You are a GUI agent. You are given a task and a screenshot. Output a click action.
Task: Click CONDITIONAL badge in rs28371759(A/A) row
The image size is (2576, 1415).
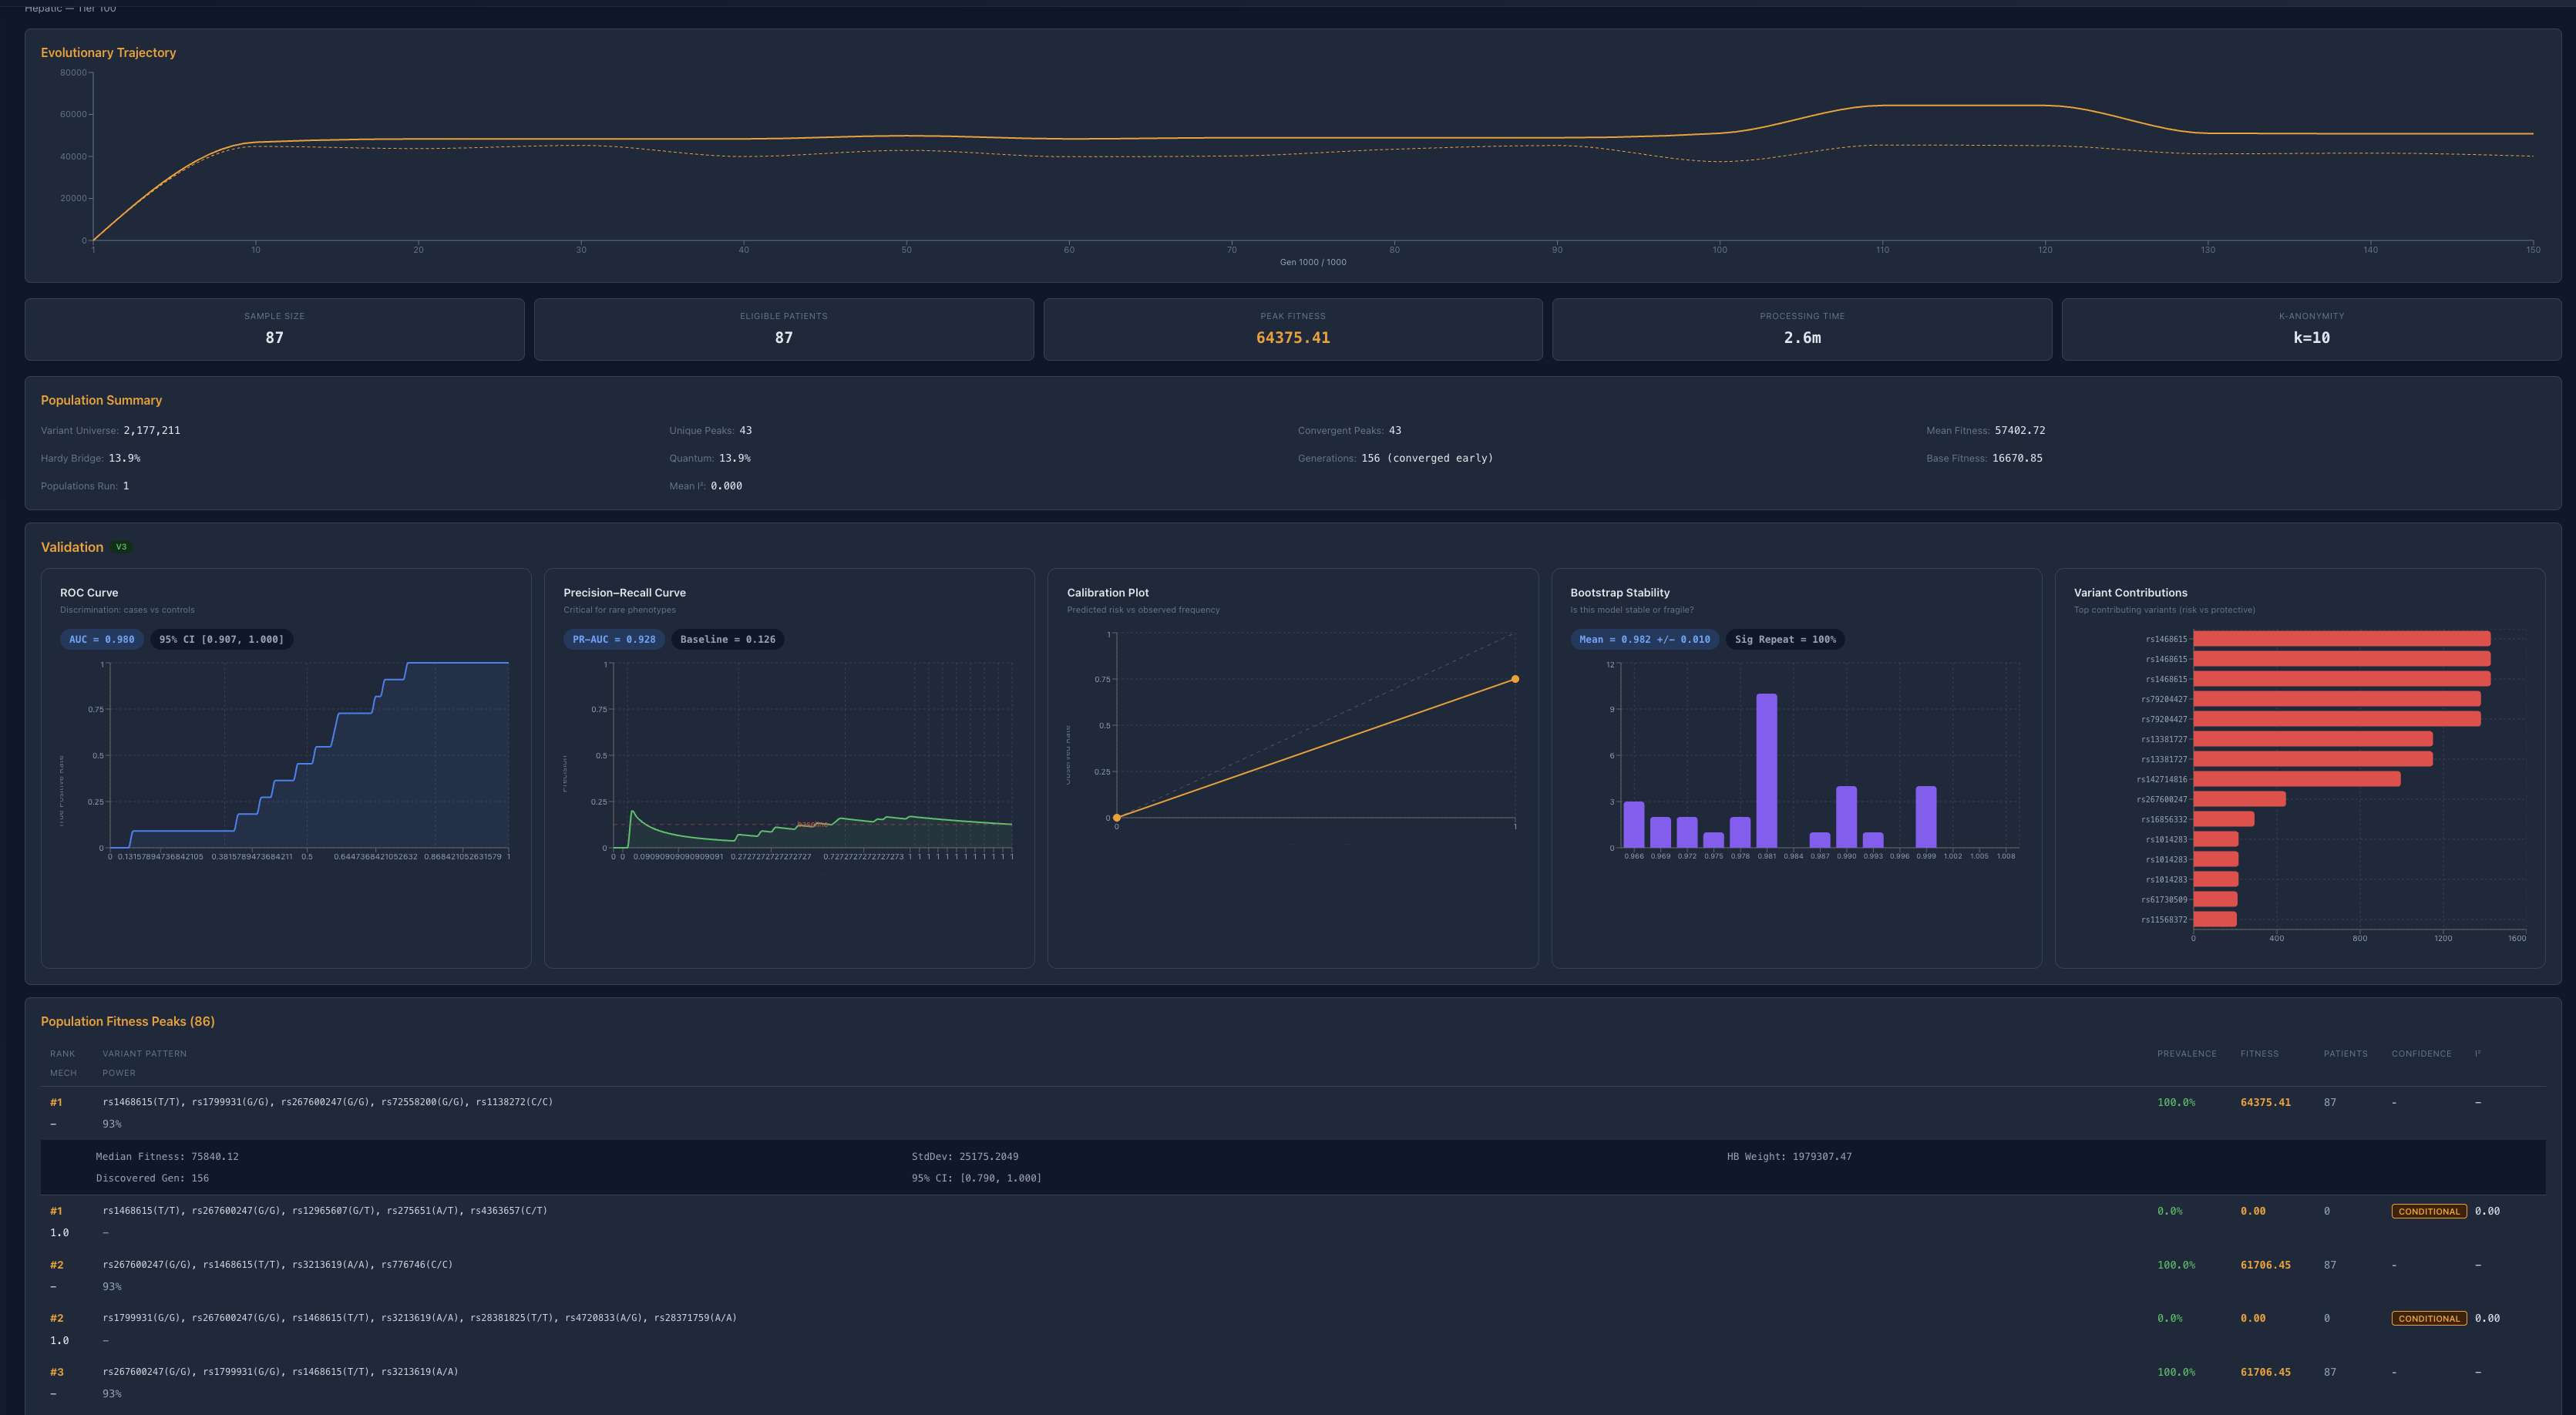click(2428, 1318)
